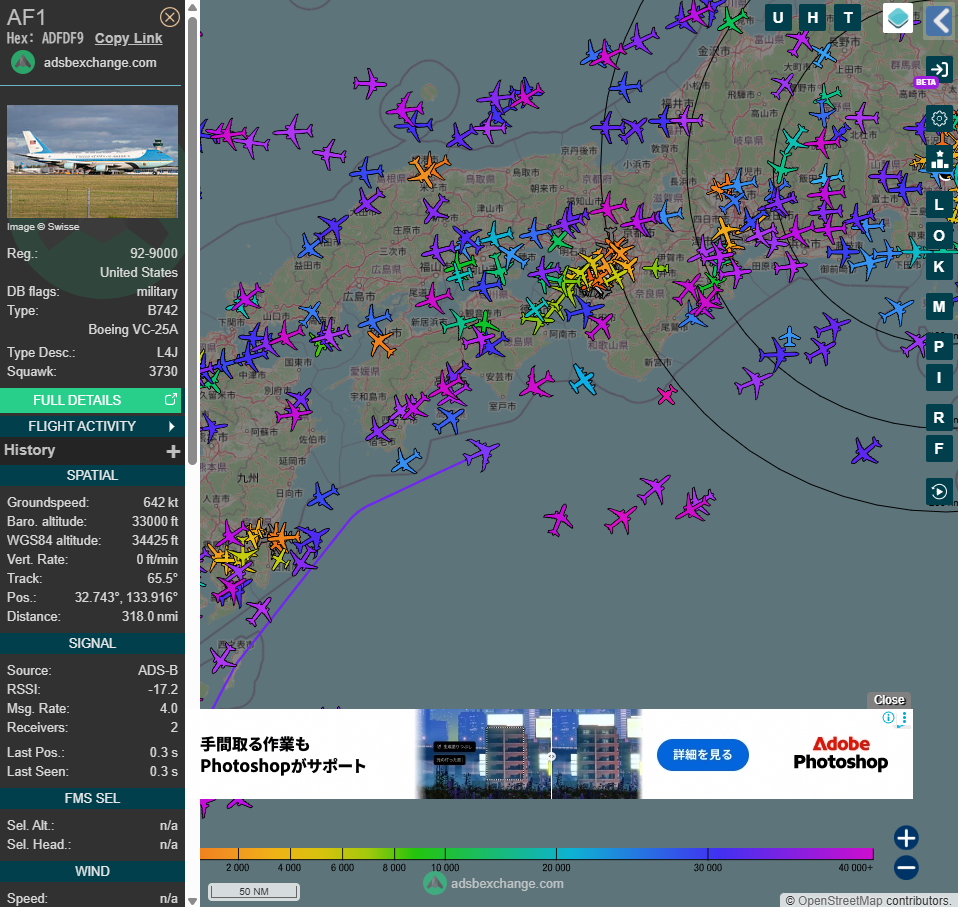This screenshot has height=907, width=958.
Task: Click the Air Force One aircraft photo
Action: tap(92, 162)
